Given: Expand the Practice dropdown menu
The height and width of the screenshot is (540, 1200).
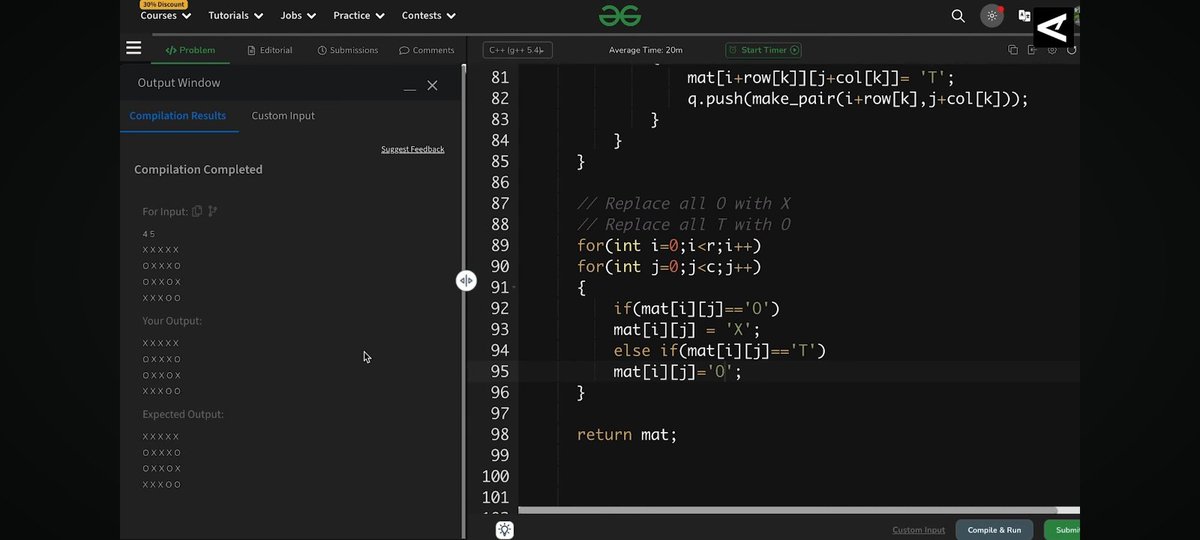Looking at the screenshot, I should coord(358,16).
